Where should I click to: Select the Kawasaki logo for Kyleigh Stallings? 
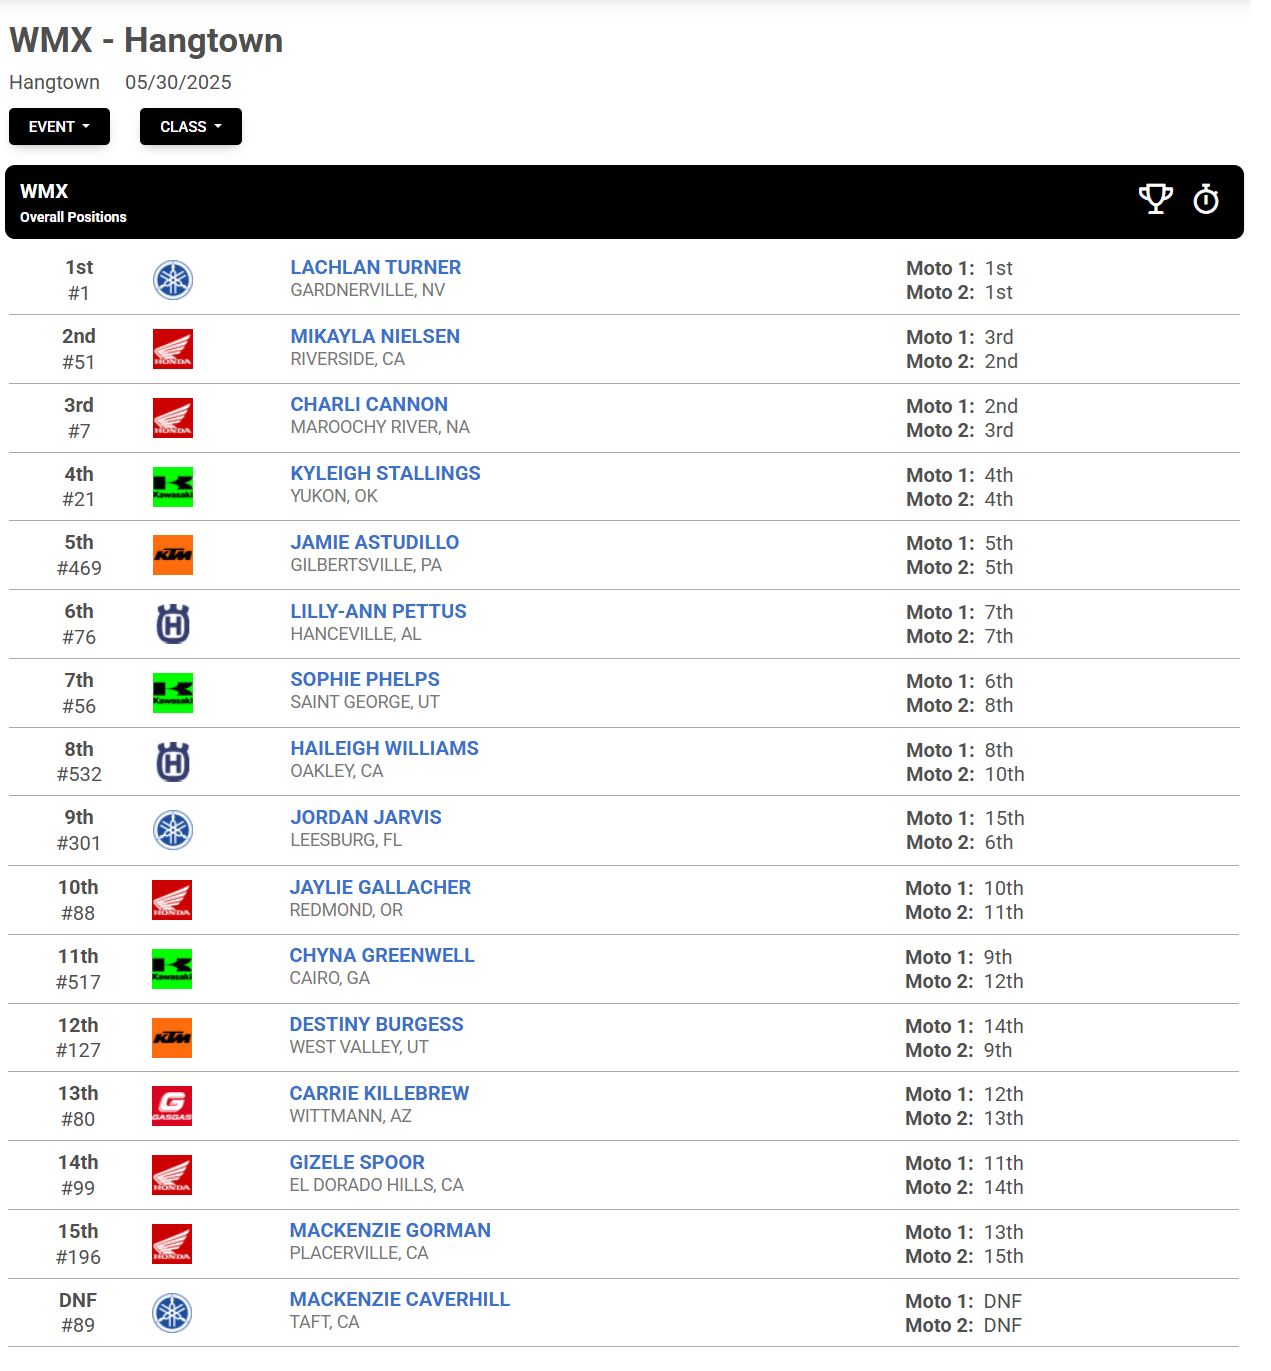coord(172,487)
